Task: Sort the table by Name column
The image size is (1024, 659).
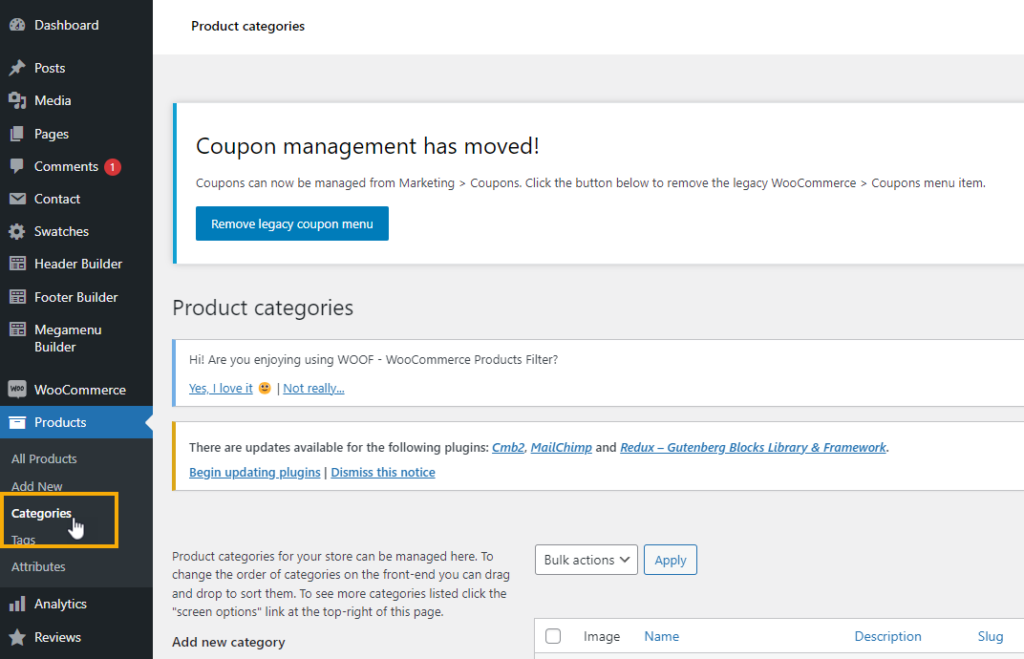Action: pos(661,636)
